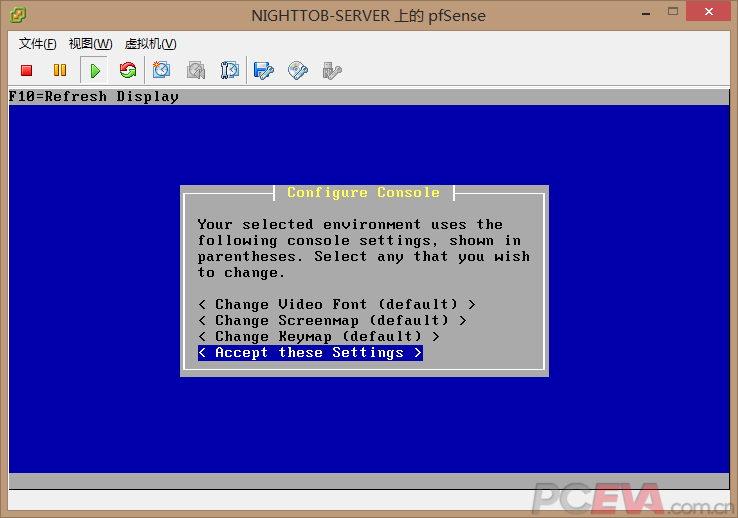This screenshot has height=518, width=738.
Task: Select Change Keymap (default) option
Action: click(x=318, y=336)
